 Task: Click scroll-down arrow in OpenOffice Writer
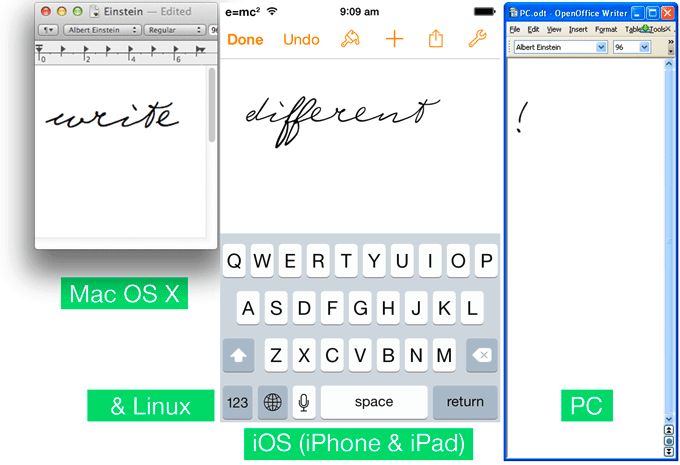[x=669, y=419]
